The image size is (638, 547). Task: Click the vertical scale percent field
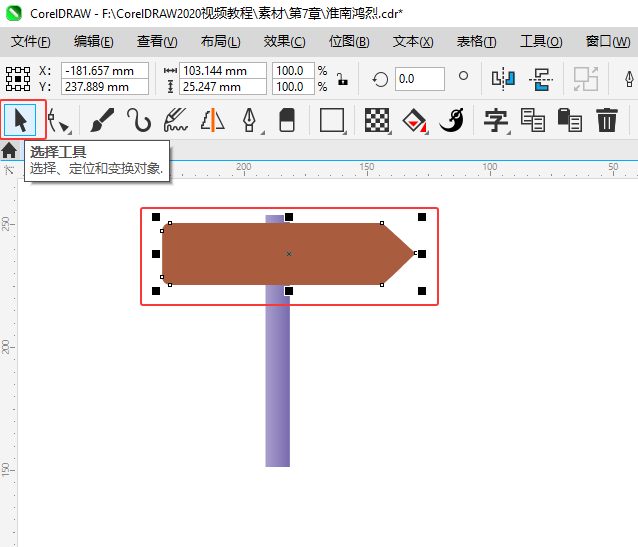pos(293,87)
